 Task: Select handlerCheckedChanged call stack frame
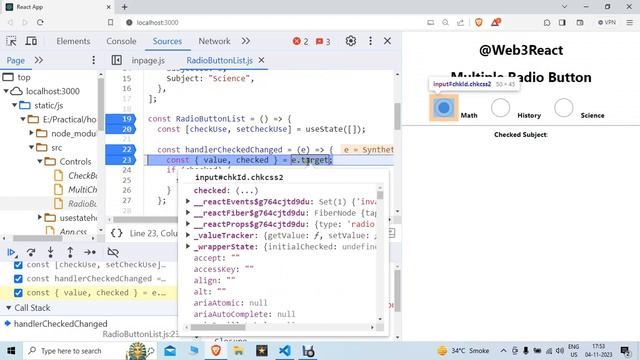60,324
